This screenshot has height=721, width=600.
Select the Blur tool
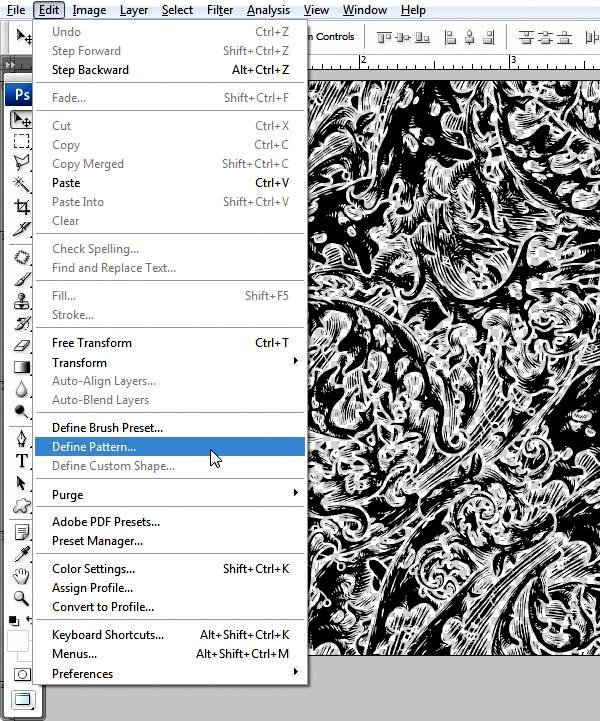point(21,389)
